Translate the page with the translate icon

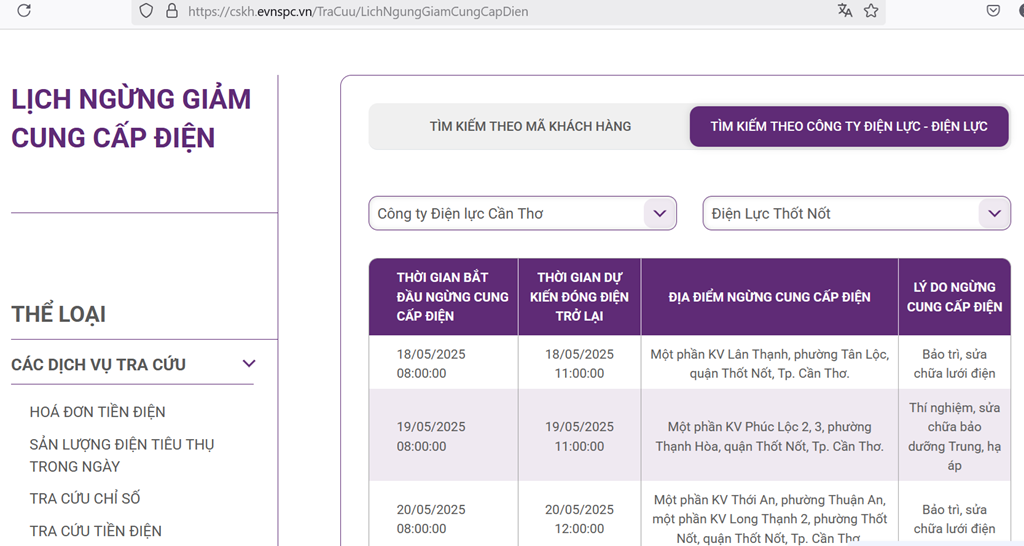(845, 10)
